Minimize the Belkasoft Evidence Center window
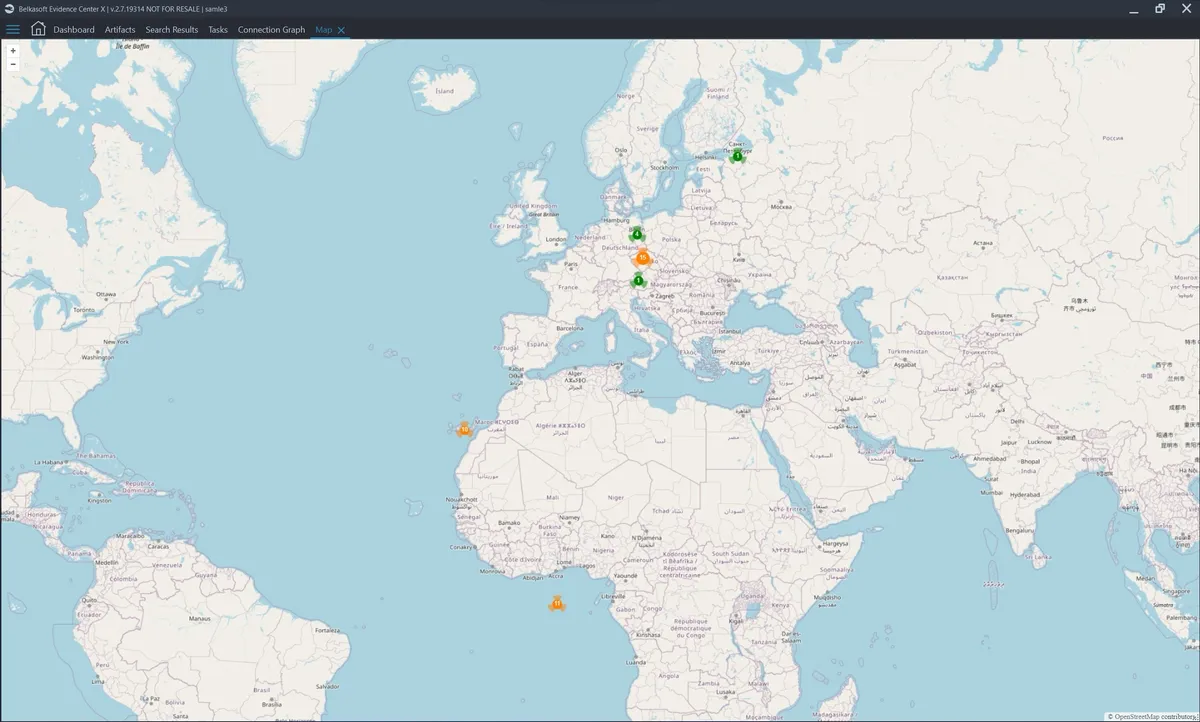Image resolution: width=1200 pixels, height=722 pixels. pyautogui.click(x=1131, y=8)
